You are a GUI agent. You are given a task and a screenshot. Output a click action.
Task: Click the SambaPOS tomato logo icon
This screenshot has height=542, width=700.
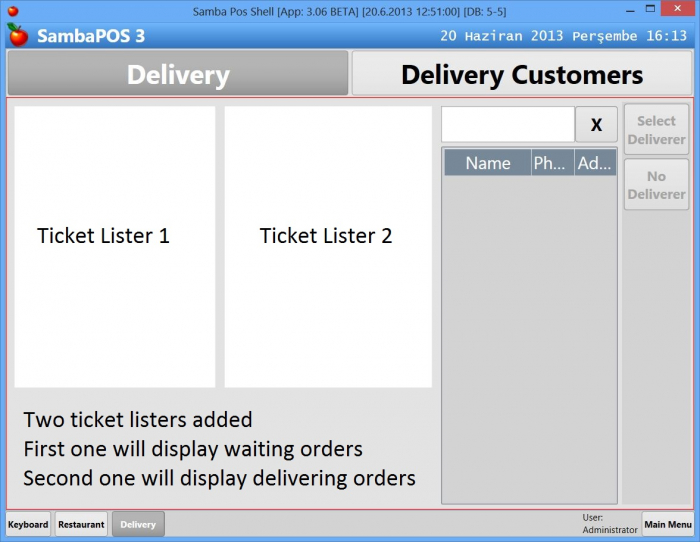(x=17, y=36)
